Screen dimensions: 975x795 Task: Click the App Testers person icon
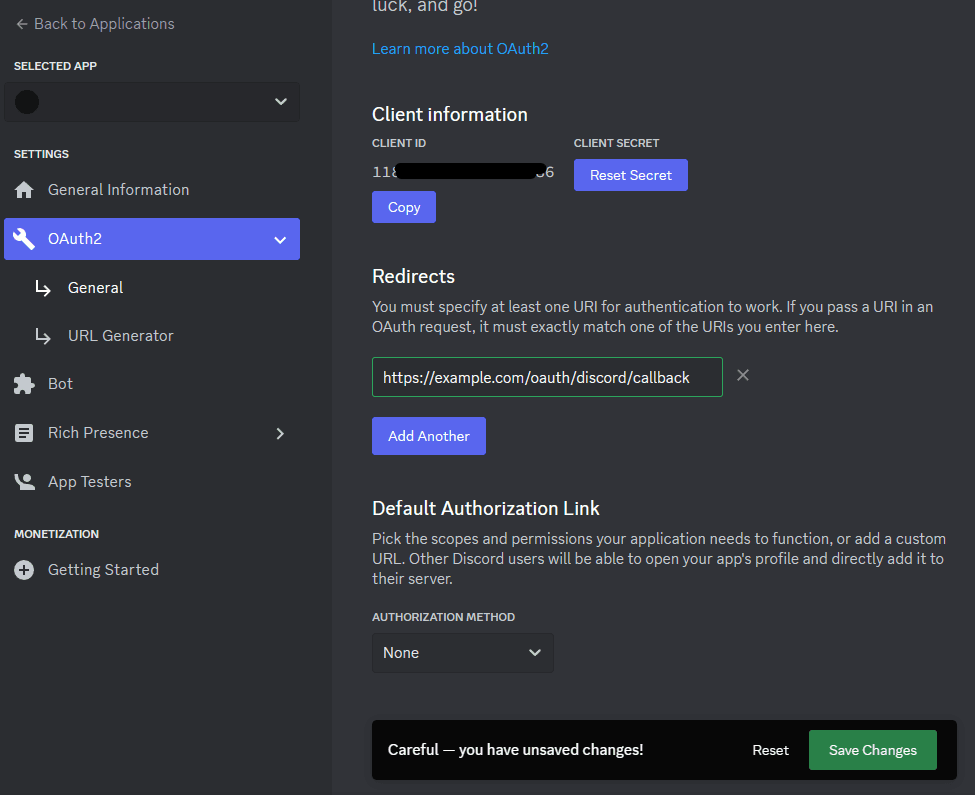[x=25, y=482]
